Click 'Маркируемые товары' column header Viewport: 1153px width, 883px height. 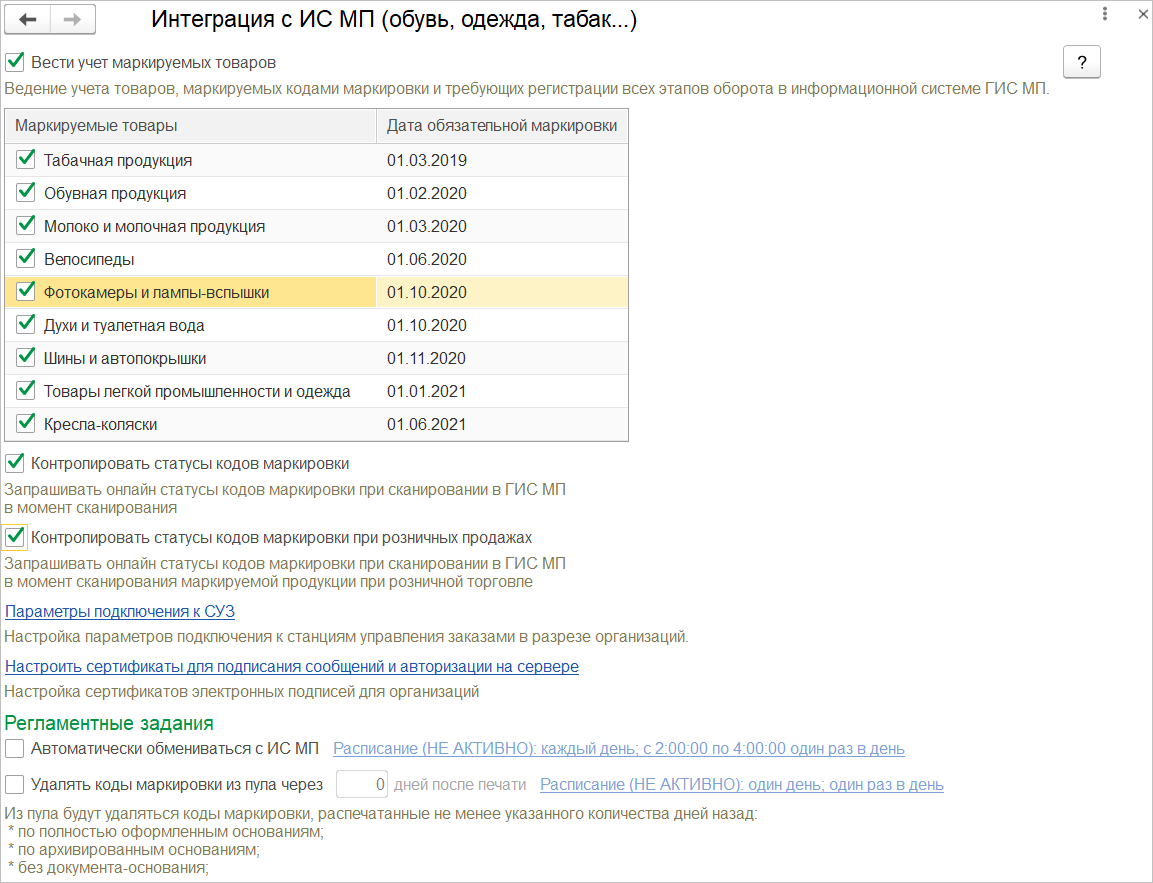pyautogui.click(x=190, y=126)
